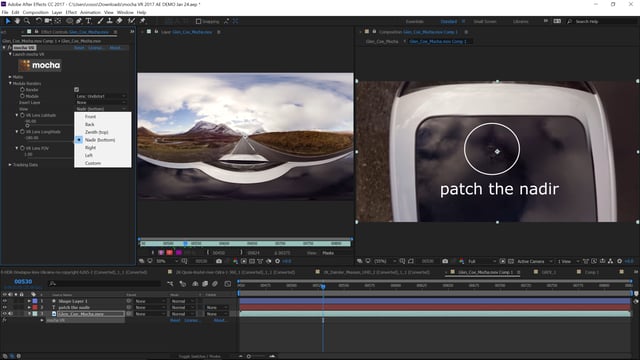Expand the Tracking Data section
The height and width of the screenshot is (360, 640).
pyautogui.click(x=10, y=164)
